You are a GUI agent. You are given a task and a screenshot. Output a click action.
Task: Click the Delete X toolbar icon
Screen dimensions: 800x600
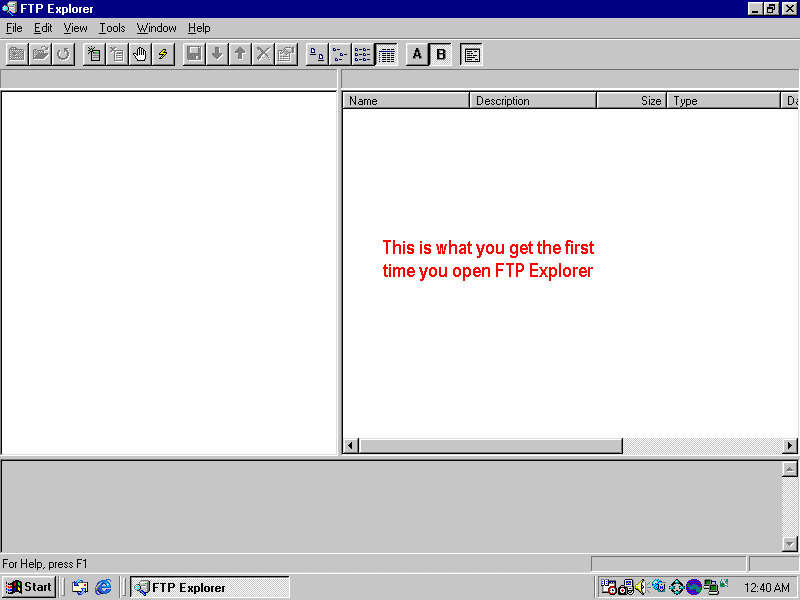click(x=263, y=54)
